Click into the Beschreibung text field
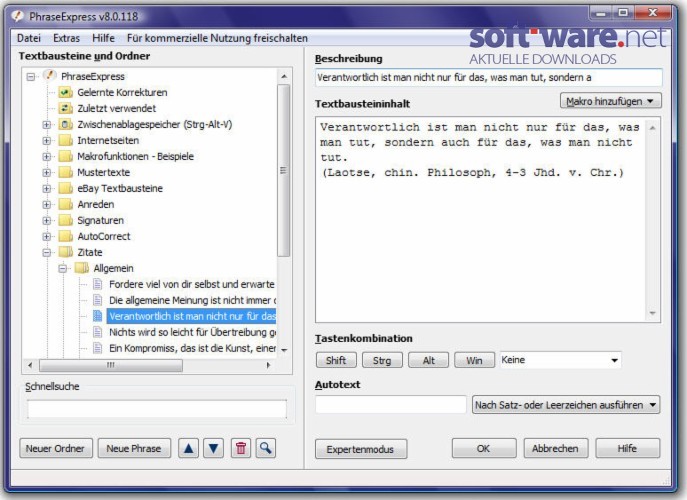The height and width of the screenshot is (500, 687). [489, 78]
